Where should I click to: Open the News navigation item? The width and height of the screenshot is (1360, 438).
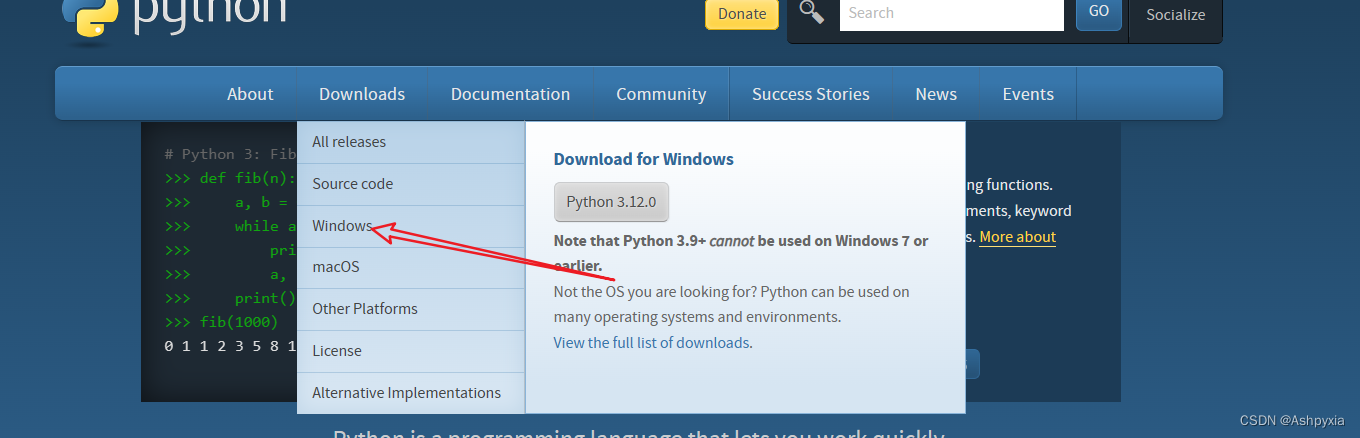click(x=936, y=94)
